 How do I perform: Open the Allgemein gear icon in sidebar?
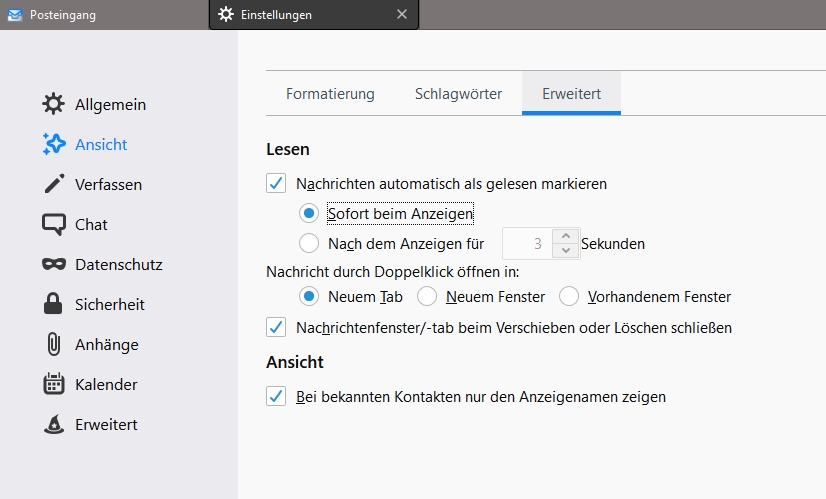point(54,104)
